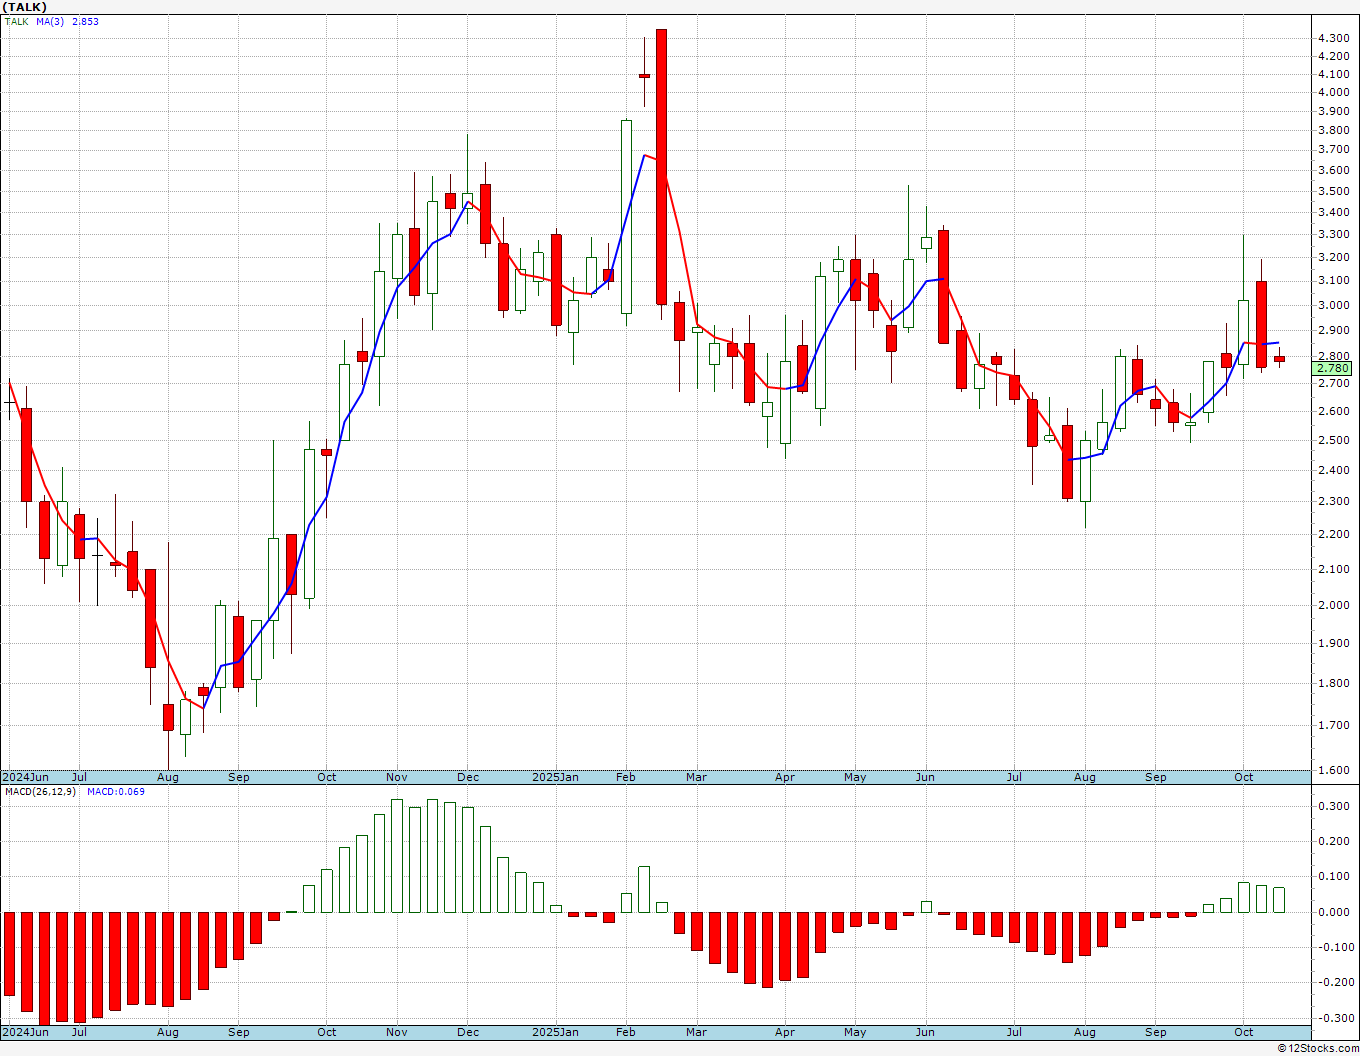Click Feb on the MACD time axis
Screen dimensions: 1360x1056
pos(626,1032)
